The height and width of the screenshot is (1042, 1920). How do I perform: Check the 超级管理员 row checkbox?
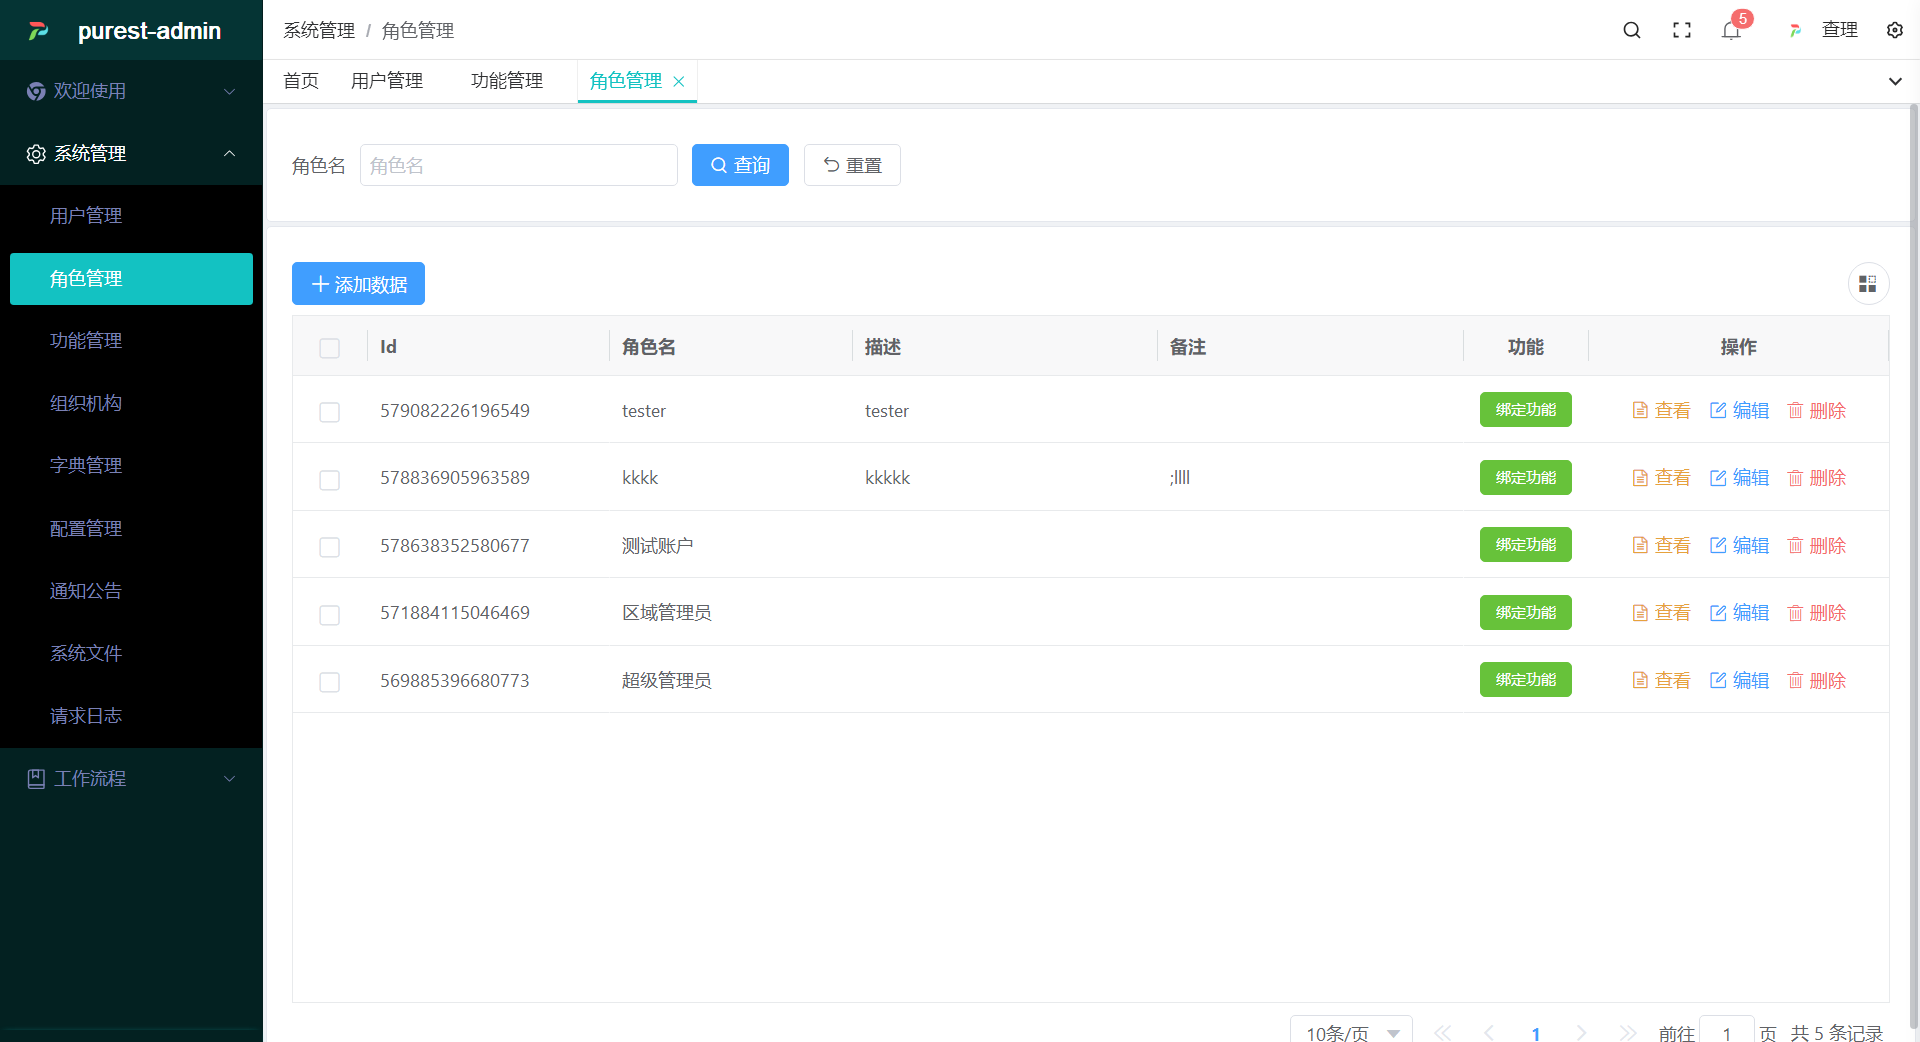pos(329,682)
